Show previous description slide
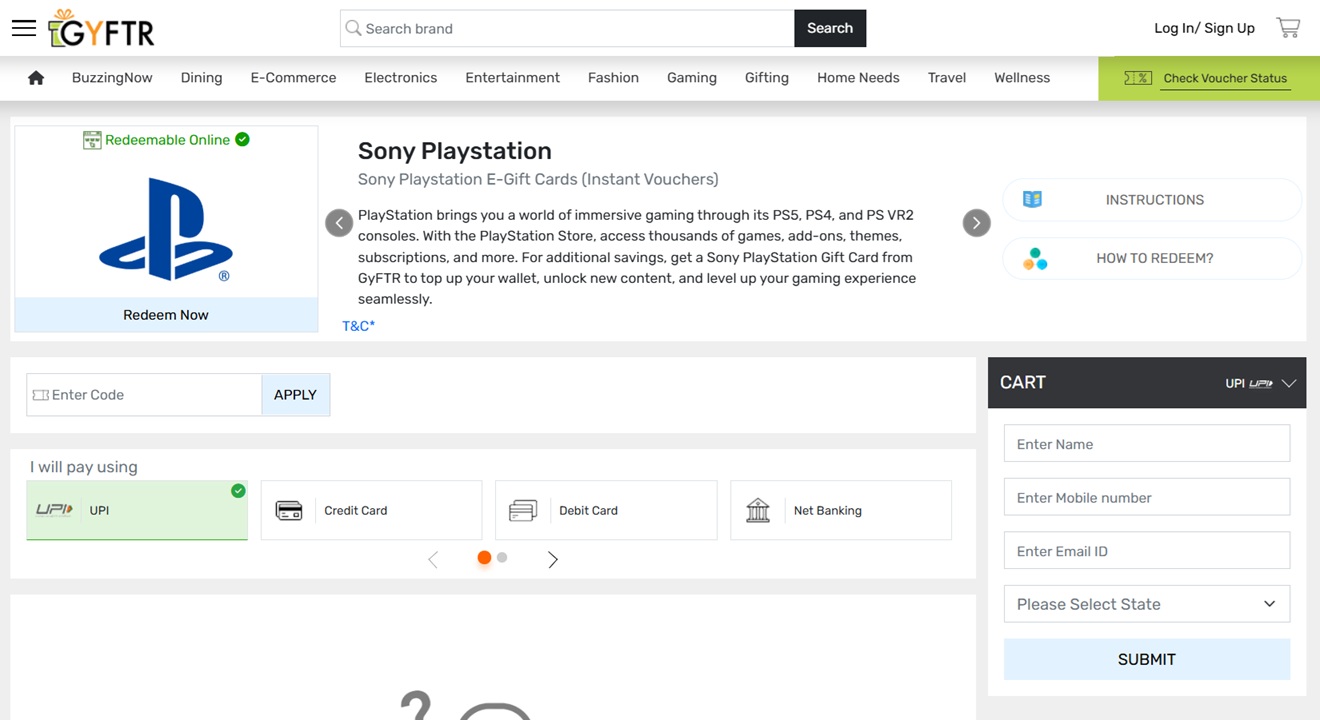 pos(339,223)
